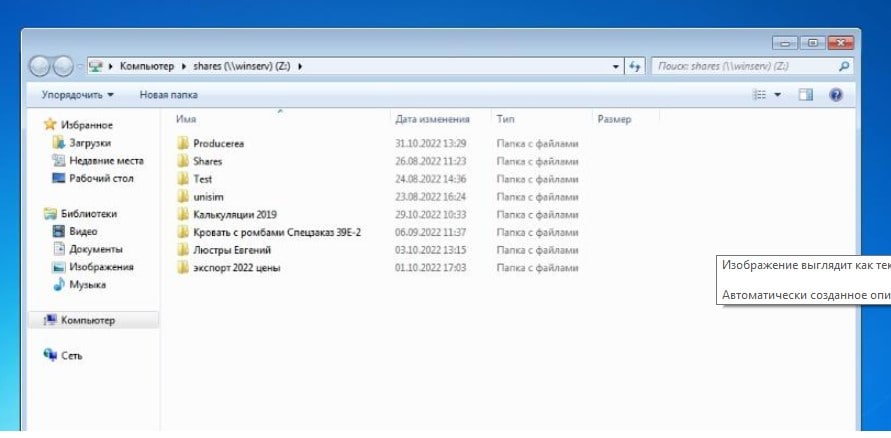
Task: Create a folder with Новая папка
Action: (169, 95)
